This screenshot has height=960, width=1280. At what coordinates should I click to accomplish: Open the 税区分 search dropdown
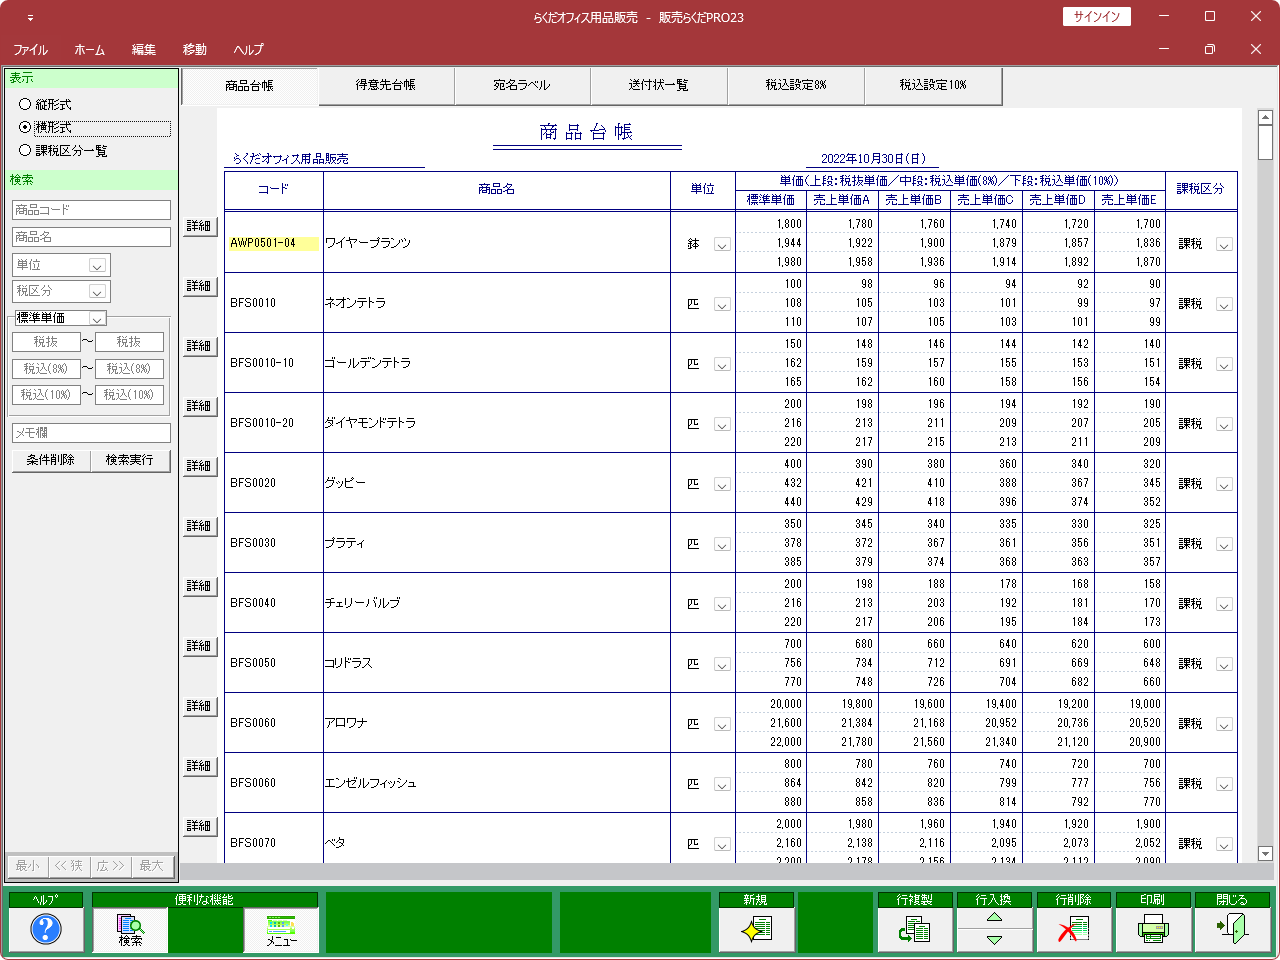(x=98, y=291)
